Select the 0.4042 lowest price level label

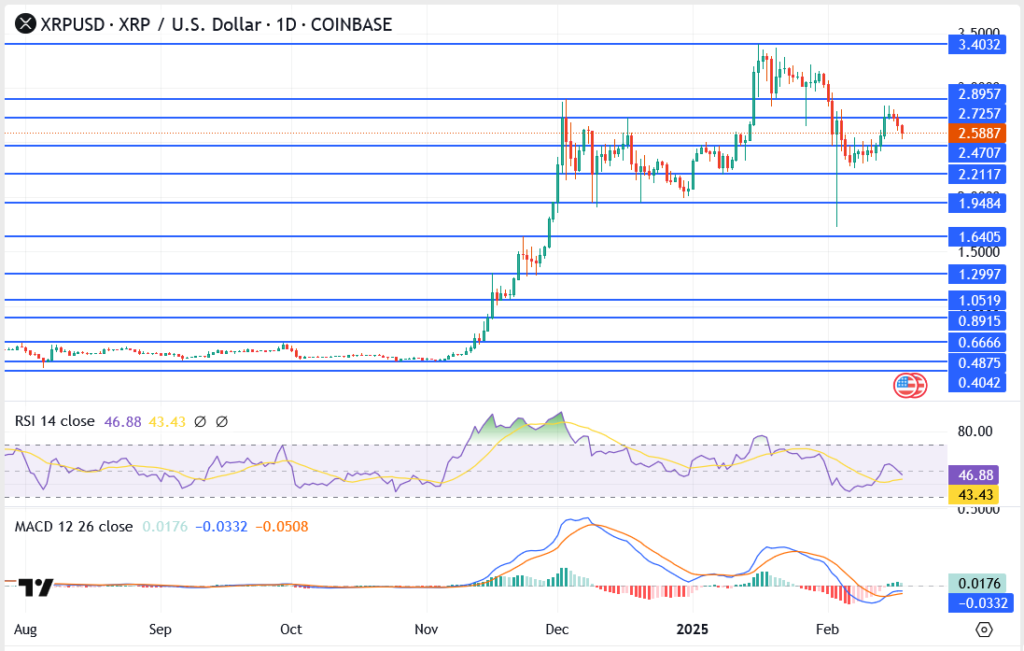[x=980, y=383]
